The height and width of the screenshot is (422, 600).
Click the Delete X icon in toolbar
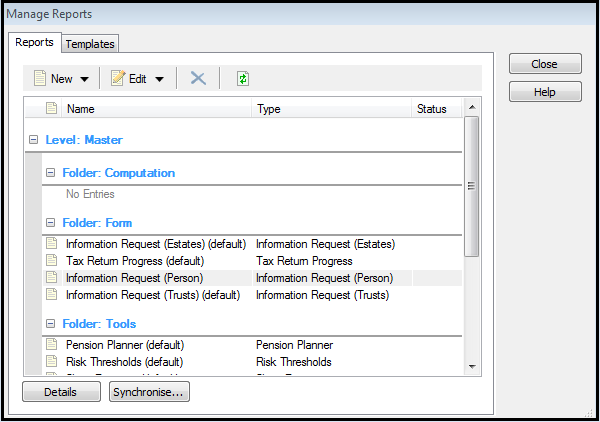[198, 79]
